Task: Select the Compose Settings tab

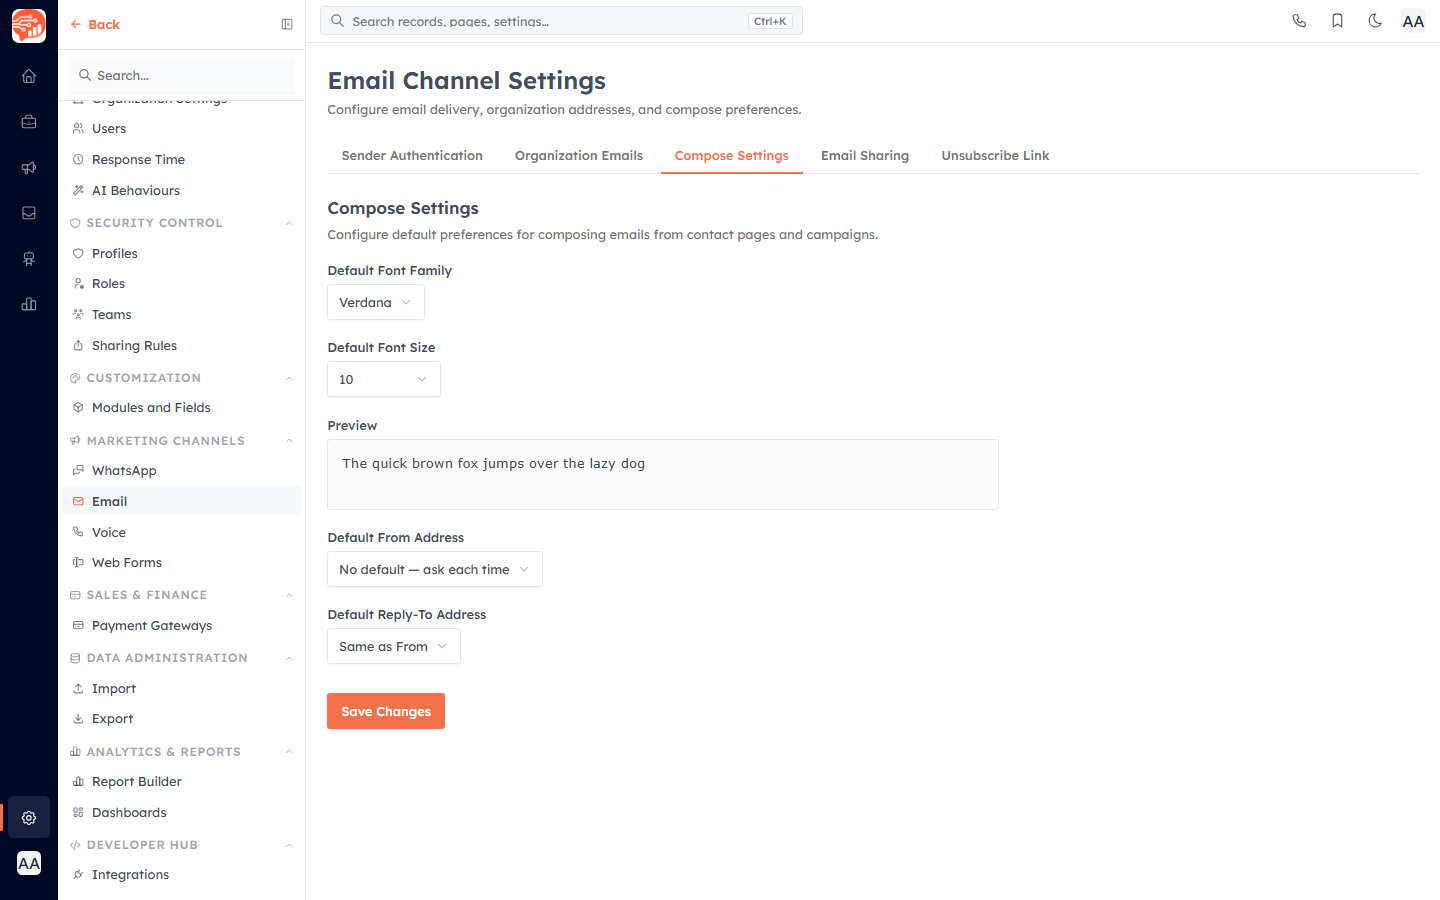Action: pyautogui.click(x=732, y=156)
